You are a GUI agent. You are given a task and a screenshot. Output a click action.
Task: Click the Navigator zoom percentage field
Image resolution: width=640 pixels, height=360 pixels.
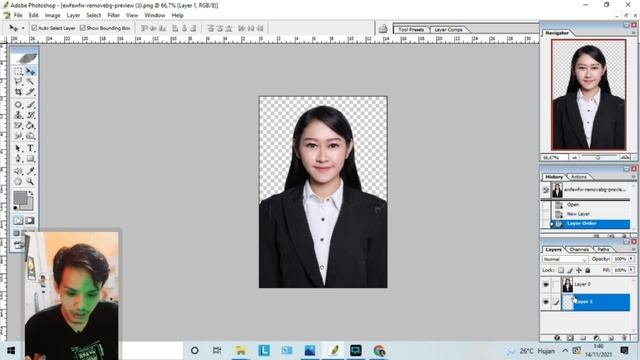[554, 158]
